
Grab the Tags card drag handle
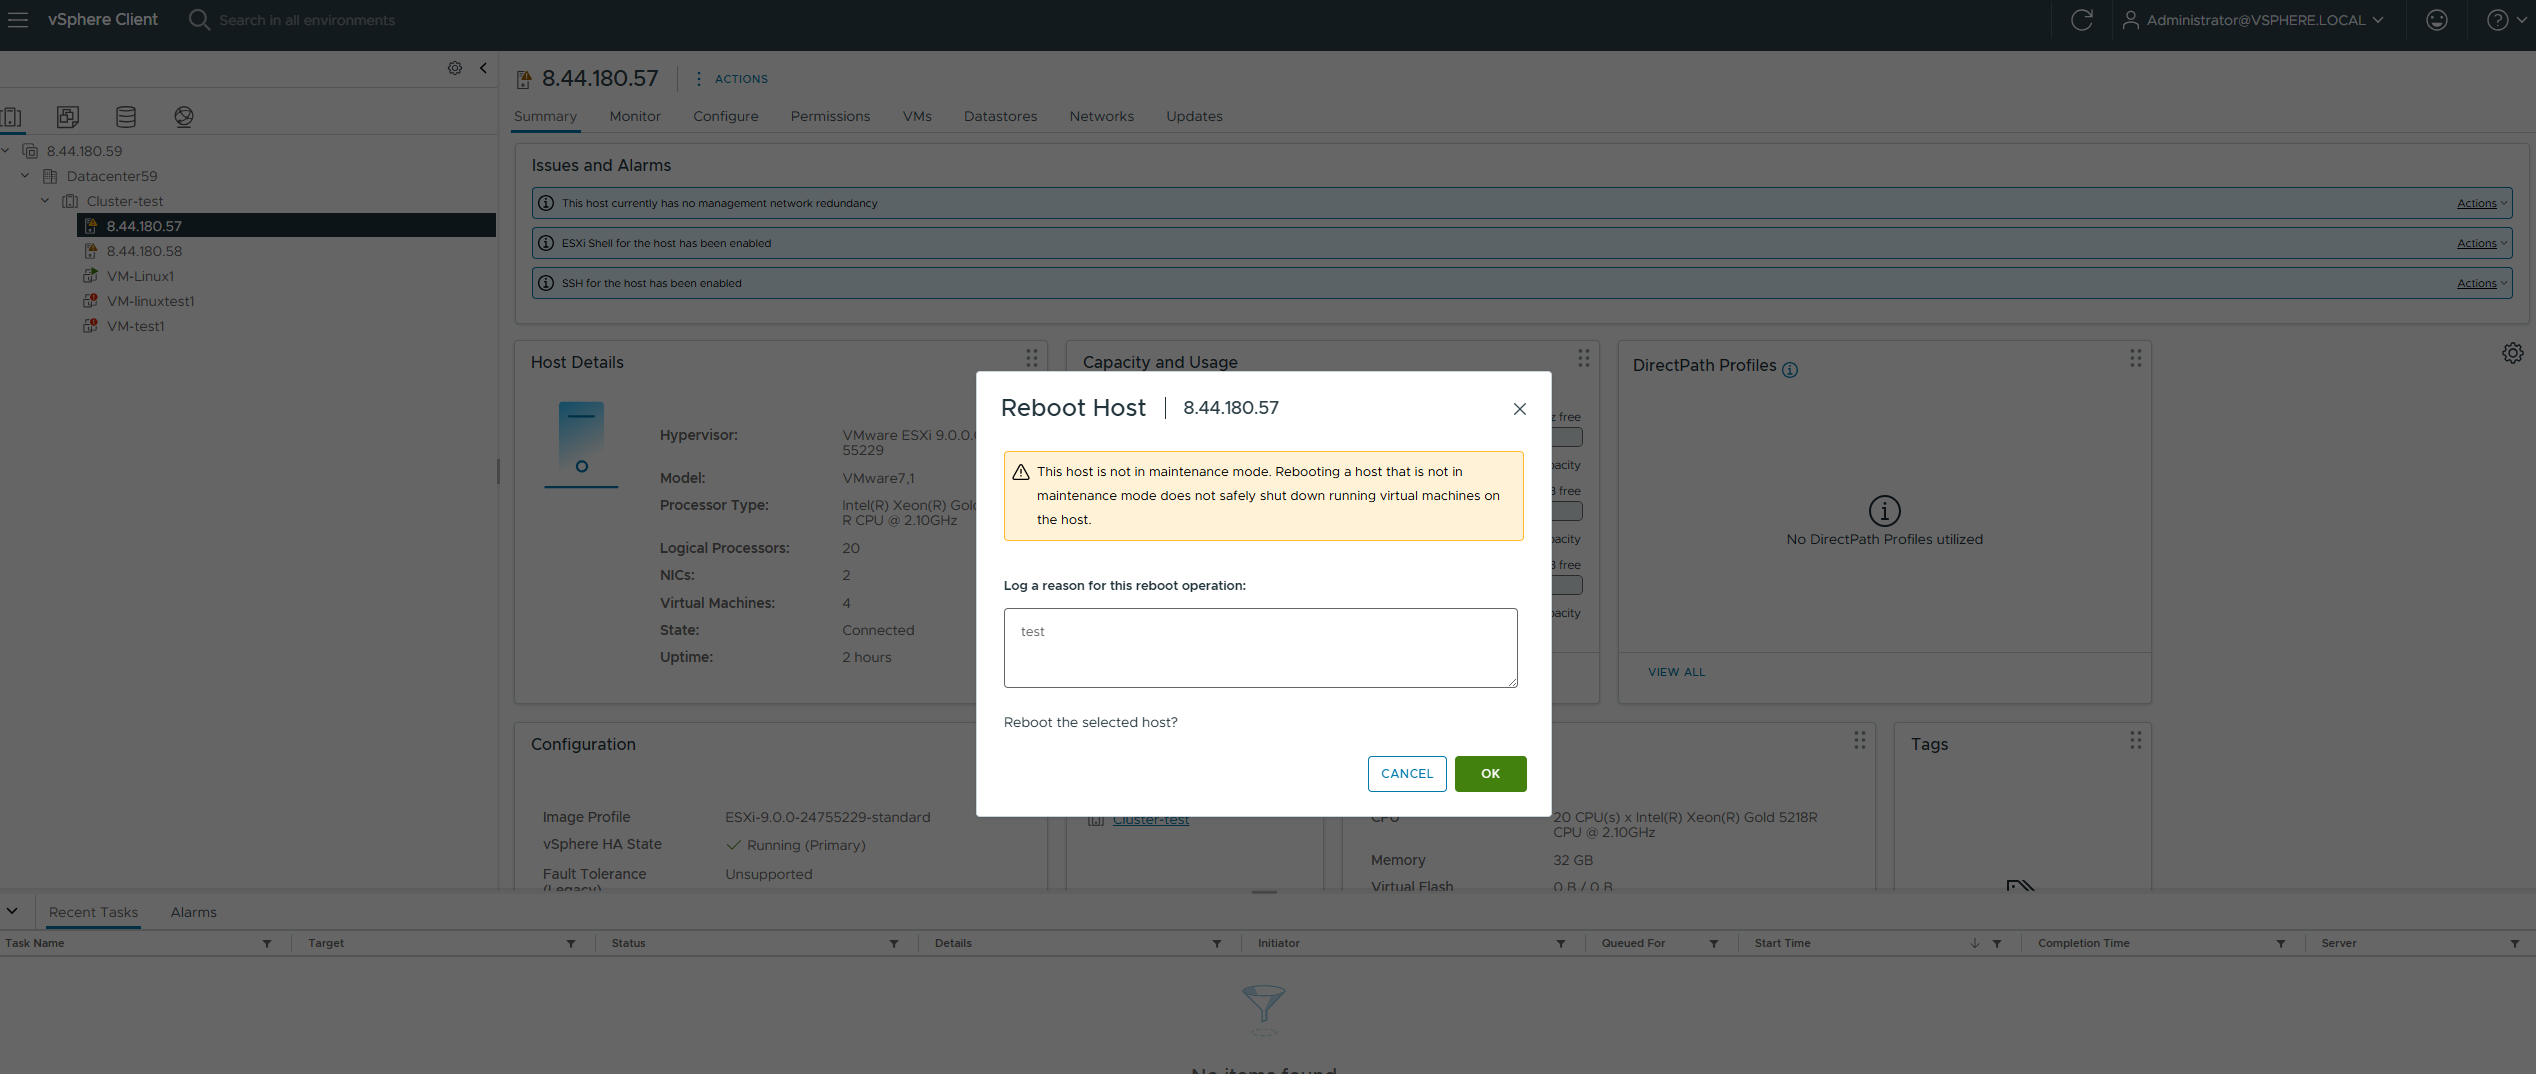pos(2136,740)
